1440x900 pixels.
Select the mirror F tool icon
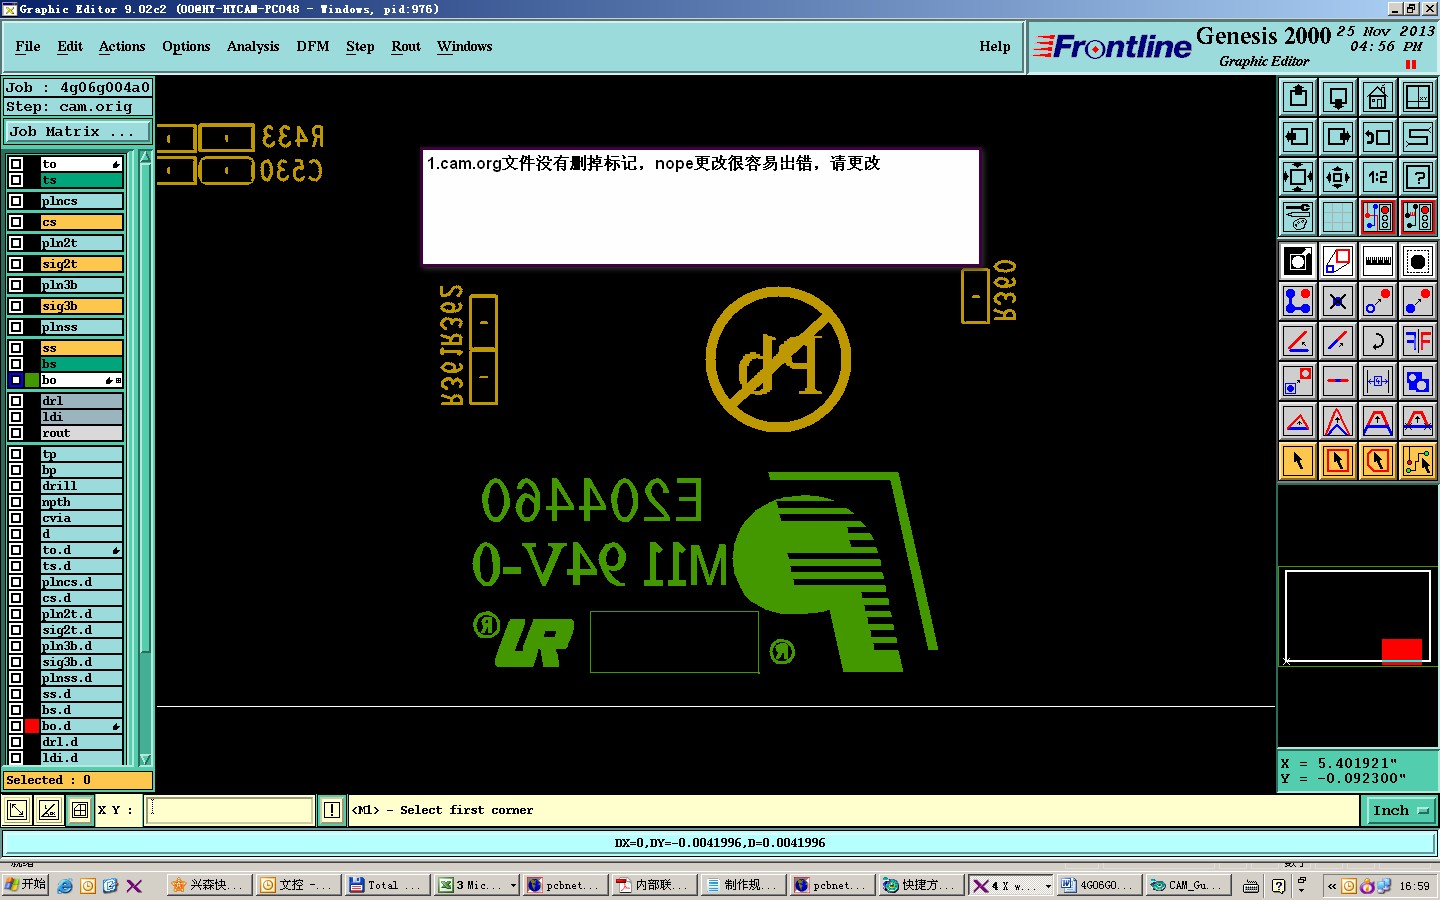click(1418, 341)
